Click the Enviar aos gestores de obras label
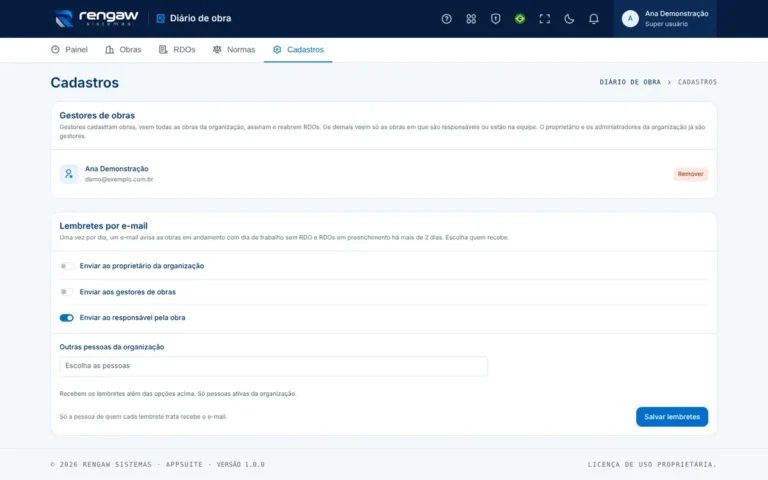This screenshot has width=768, height=480. [127, 292]
